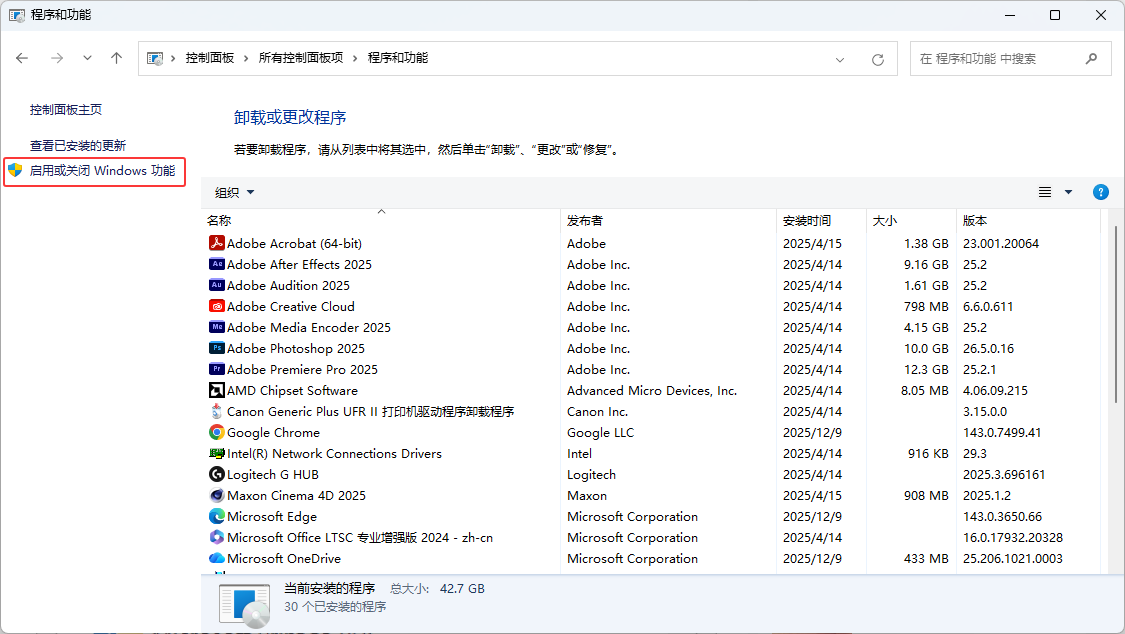Select the Adobe Premiere Pro 2025 icon
Screen dimensions: 1125x634
[216, 369]
